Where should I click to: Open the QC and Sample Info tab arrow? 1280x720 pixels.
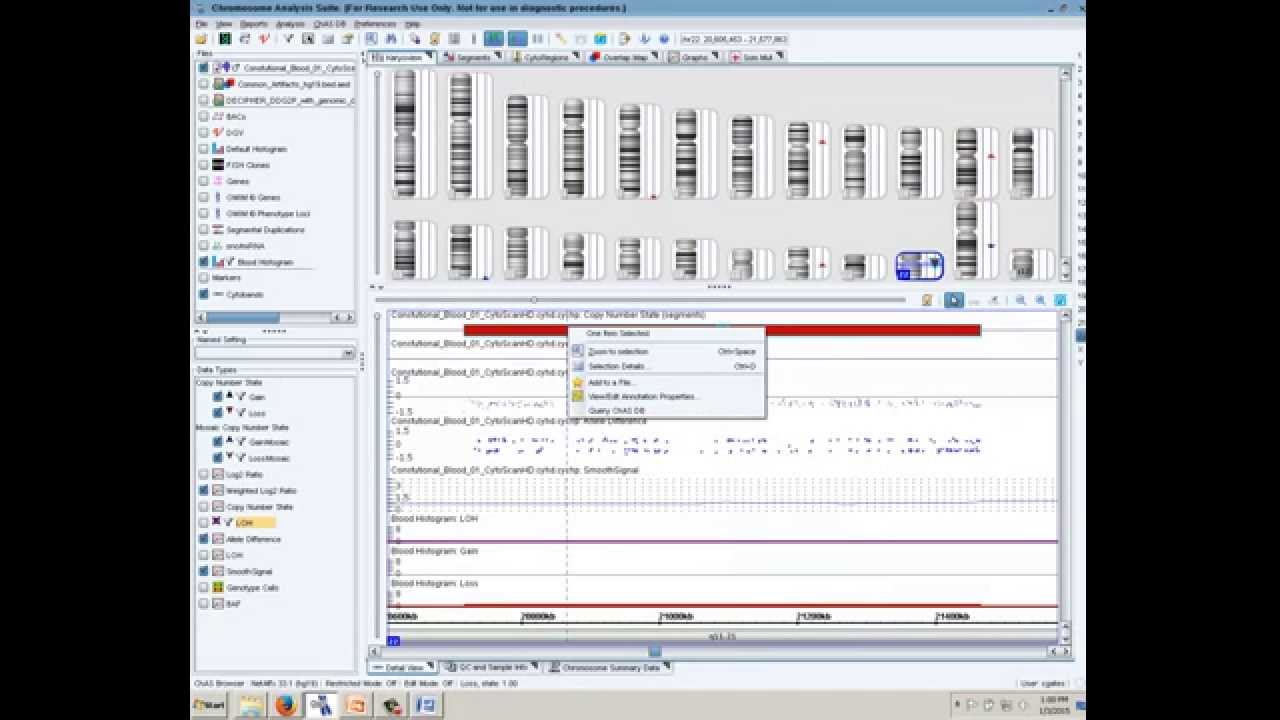[536, 667]
